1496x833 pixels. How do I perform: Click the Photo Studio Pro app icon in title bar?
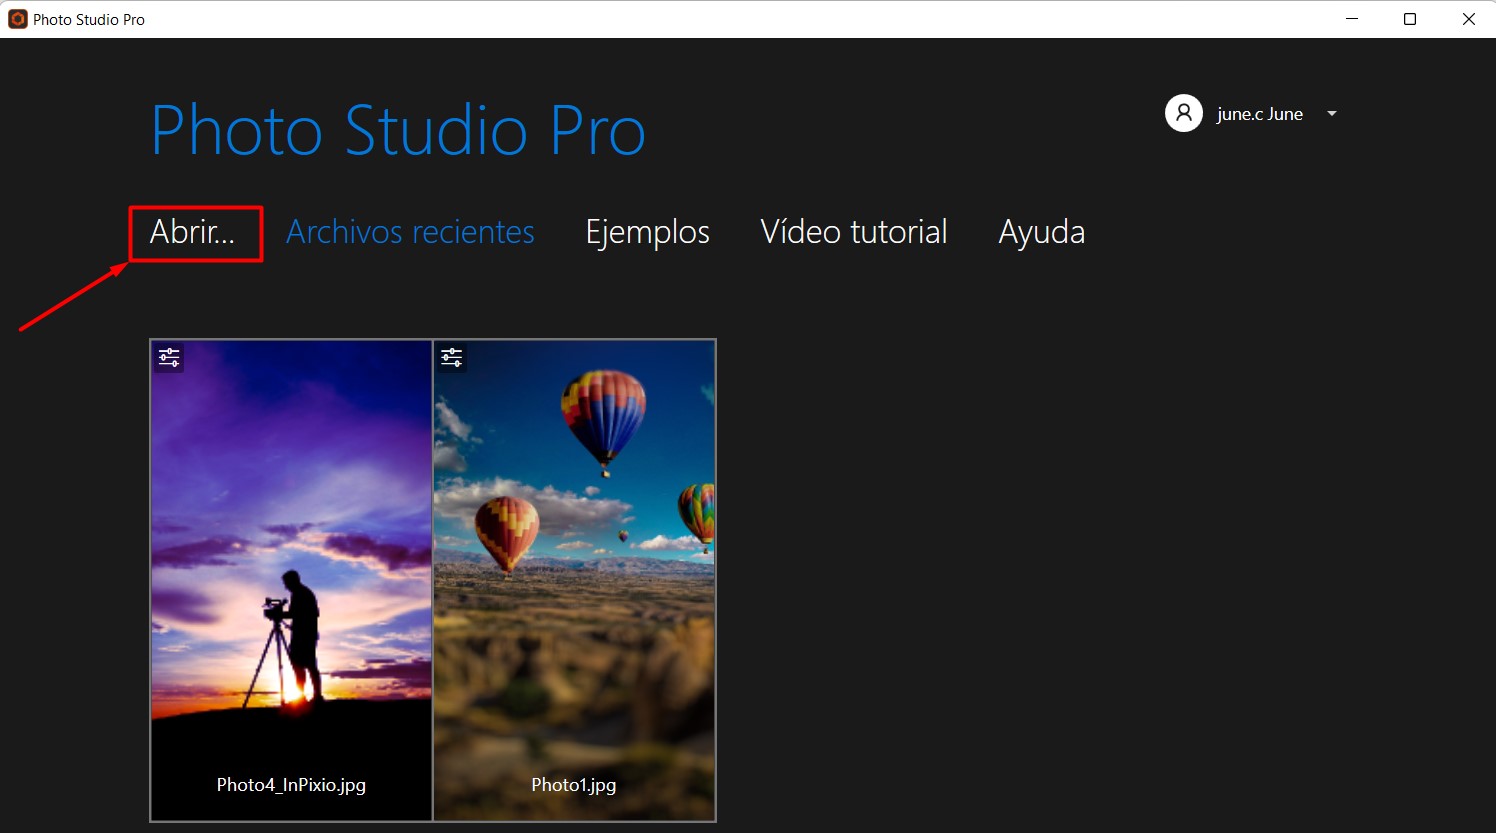click(x=17, y=19)
